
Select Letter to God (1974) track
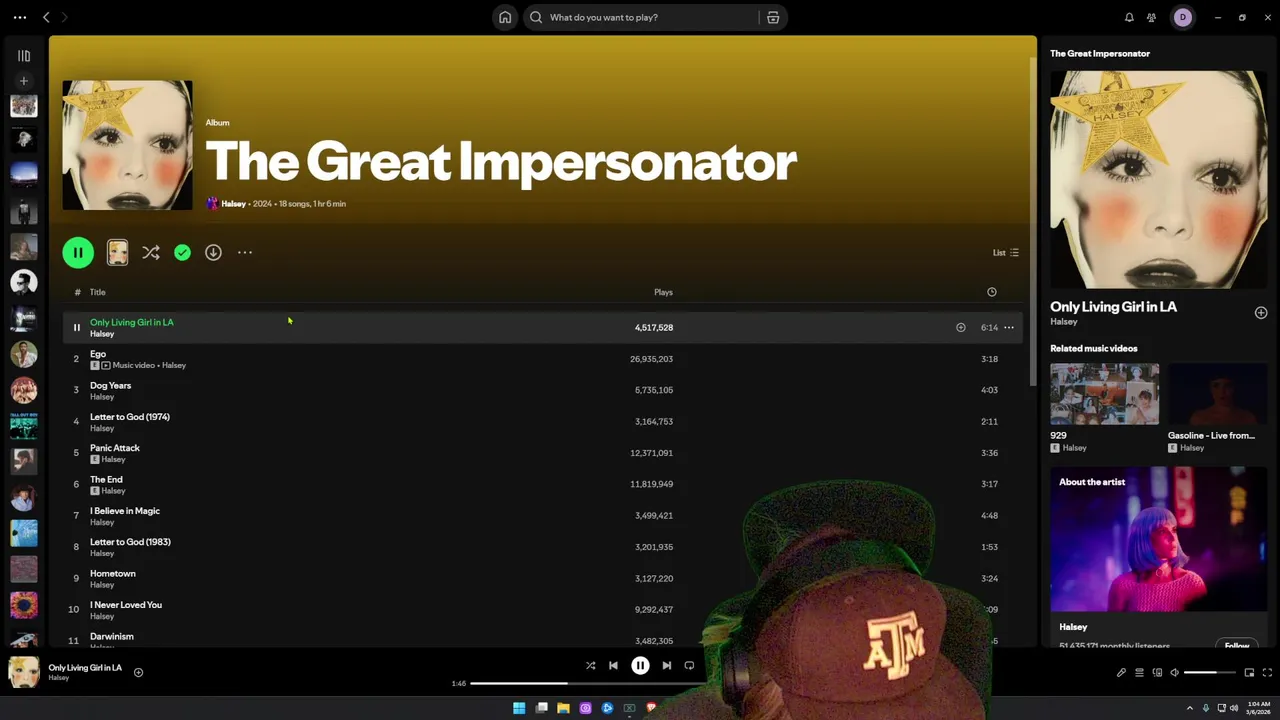pyautogui.click(x=130, y=417)
